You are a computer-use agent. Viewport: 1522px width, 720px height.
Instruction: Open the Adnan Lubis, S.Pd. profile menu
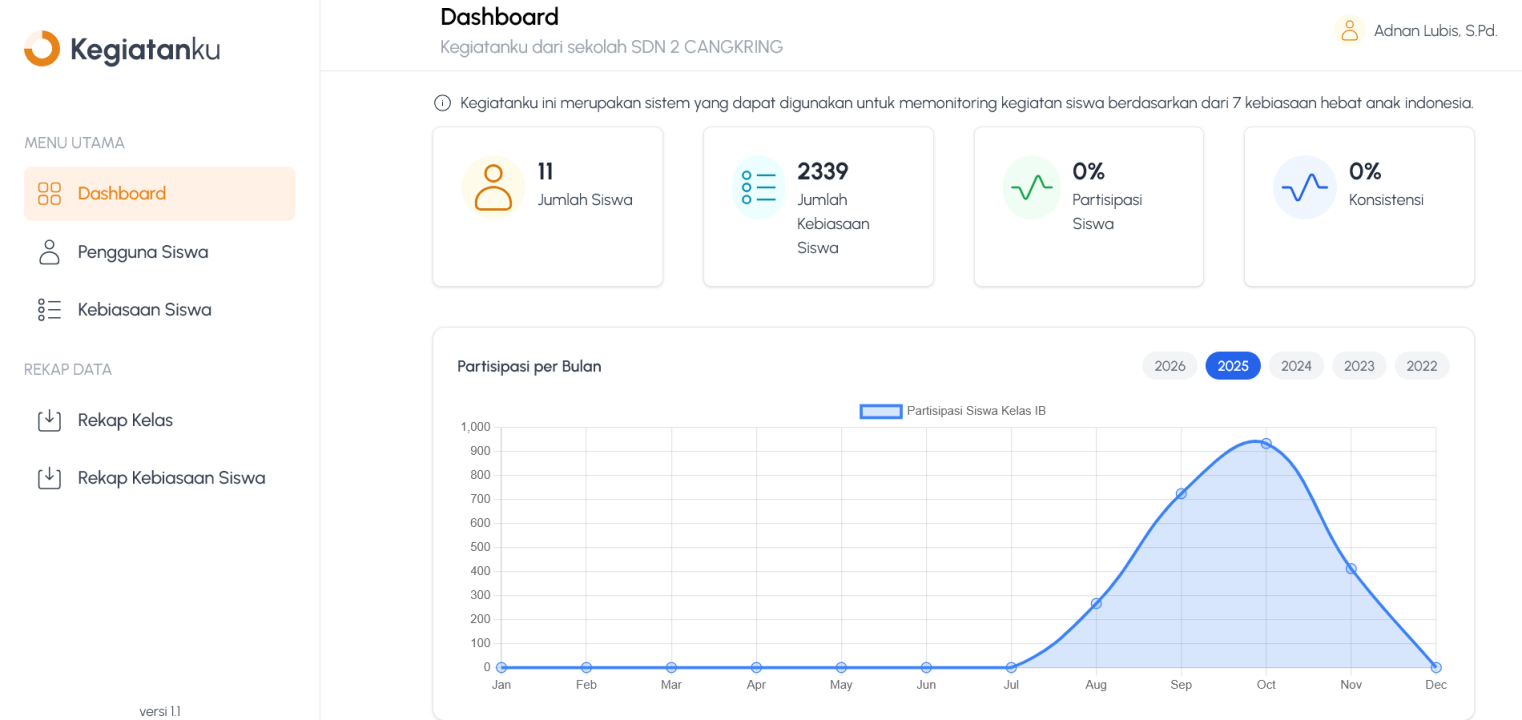coord(1435,31)
